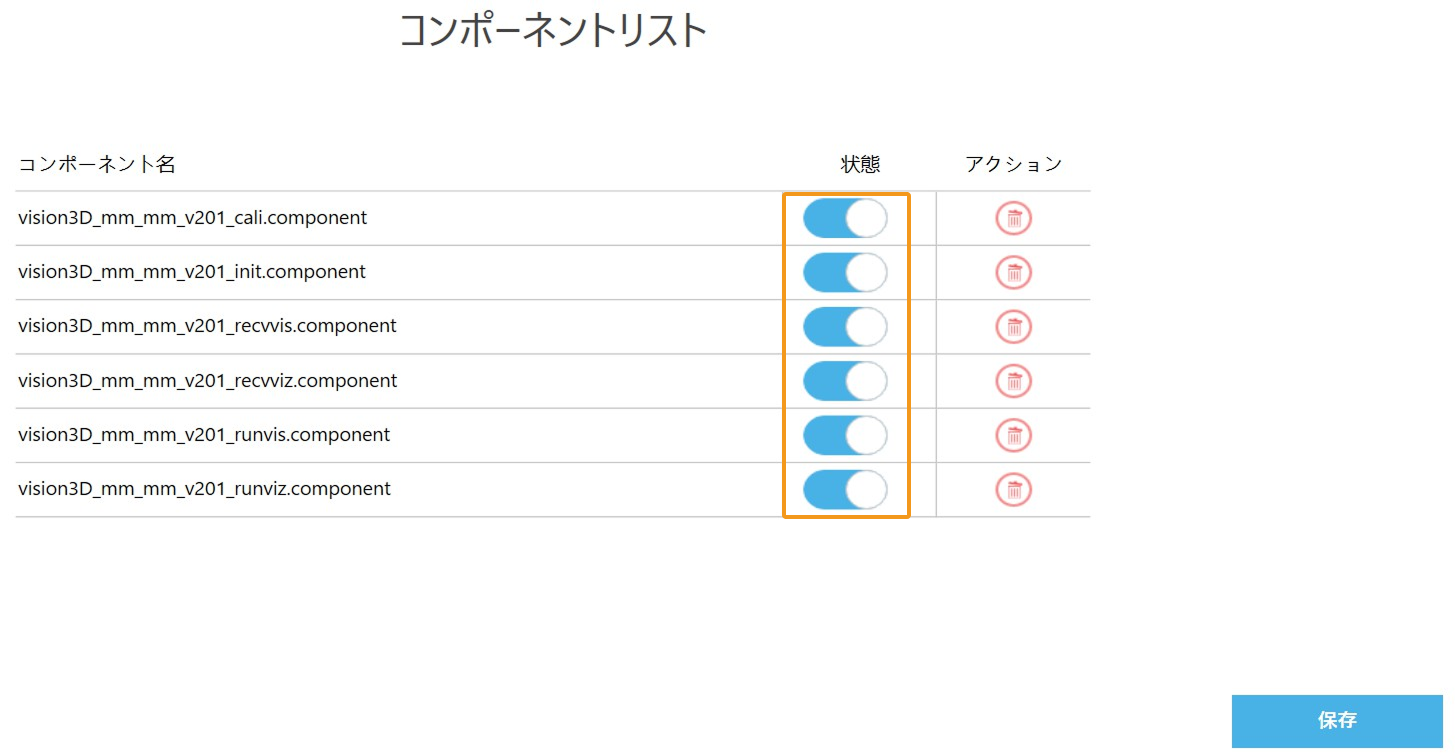Toggle the v201_cali component state
Viewport: 1455px width, 755px height.
click(845, 218)
